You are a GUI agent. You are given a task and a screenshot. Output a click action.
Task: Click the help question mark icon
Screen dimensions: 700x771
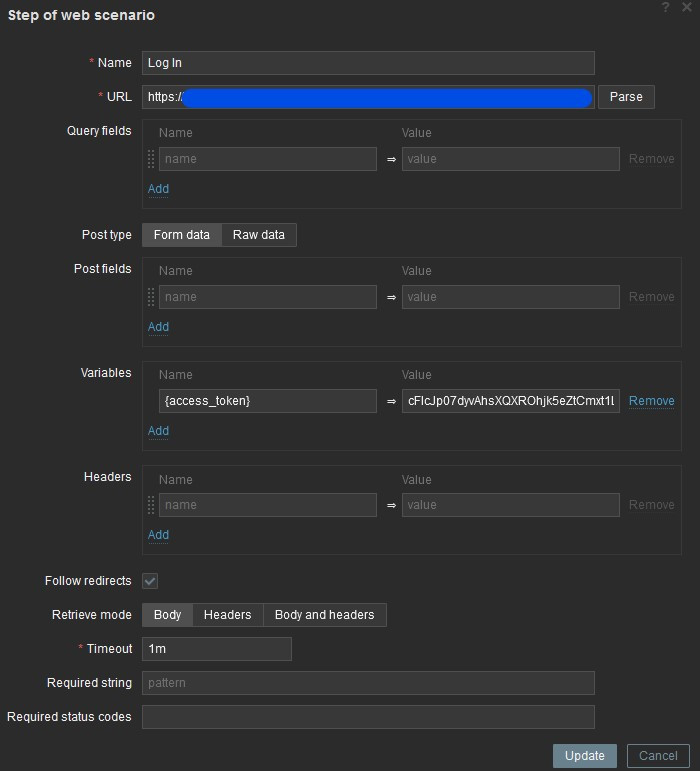pos(666,8)
